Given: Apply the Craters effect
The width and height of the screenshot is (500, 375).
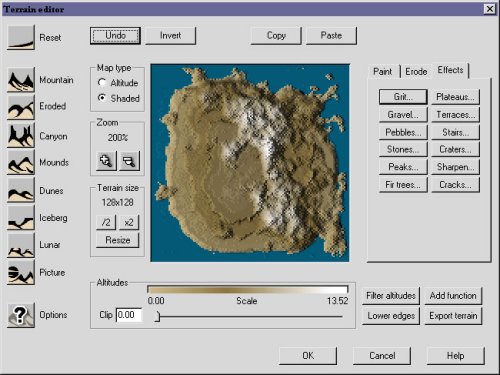Looking at the screenshot, I should coord(455,149).
